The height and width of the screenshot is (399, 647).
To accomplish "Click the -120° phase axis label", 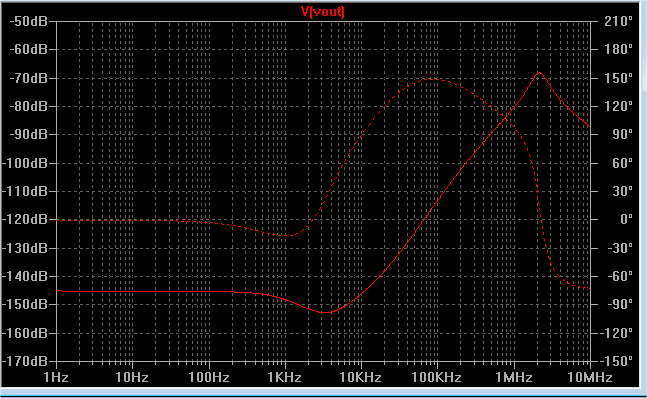I will (616, 333).
